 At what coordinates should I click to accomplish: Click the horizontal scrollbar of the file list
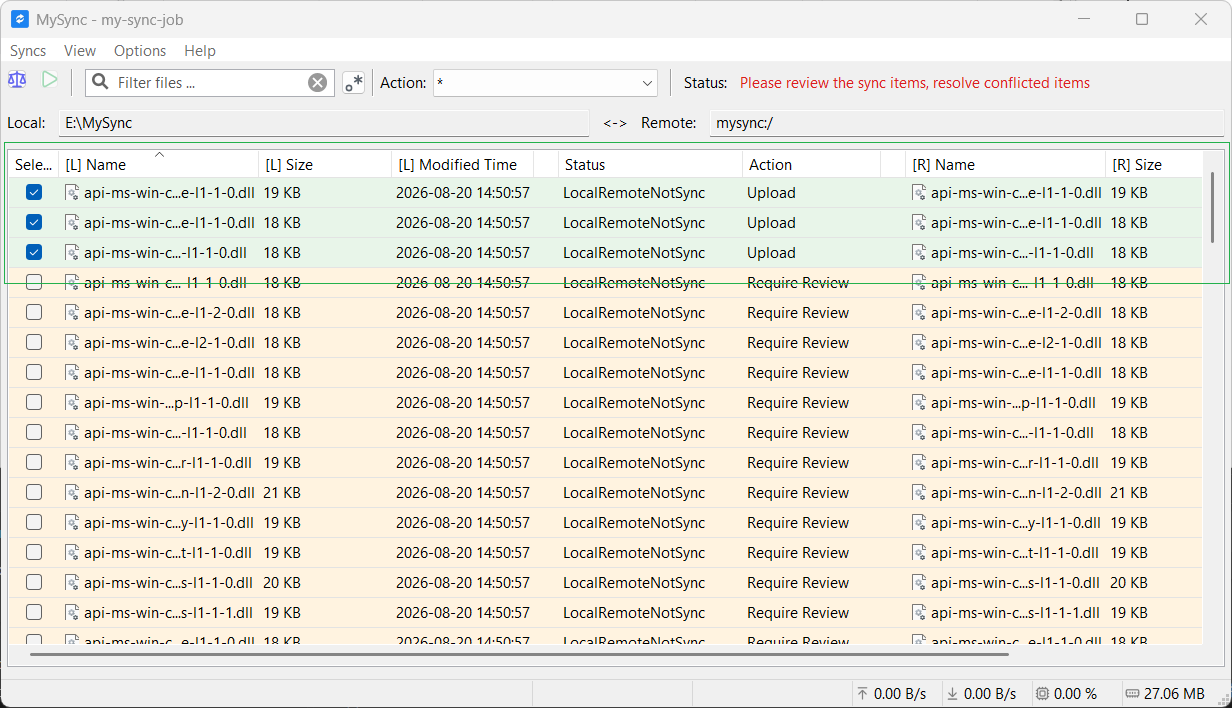coord(519,654)
